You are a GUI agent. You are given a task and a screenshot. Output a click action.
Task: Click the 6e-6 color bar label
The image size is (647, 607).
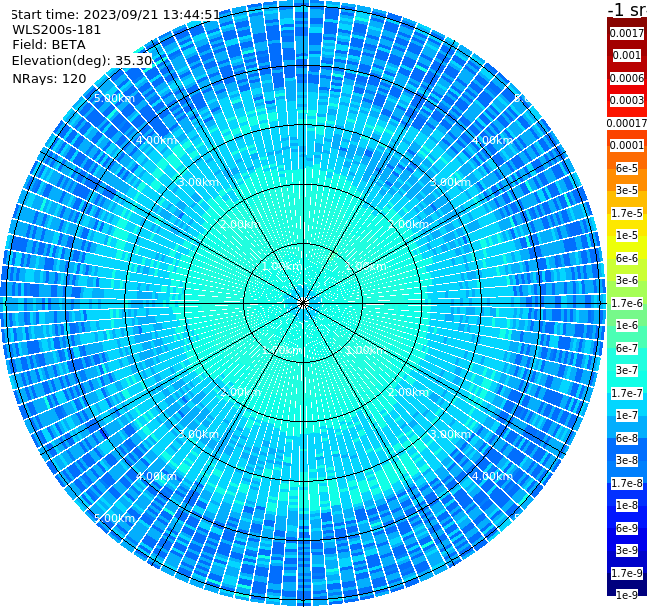tap(627, 258)
